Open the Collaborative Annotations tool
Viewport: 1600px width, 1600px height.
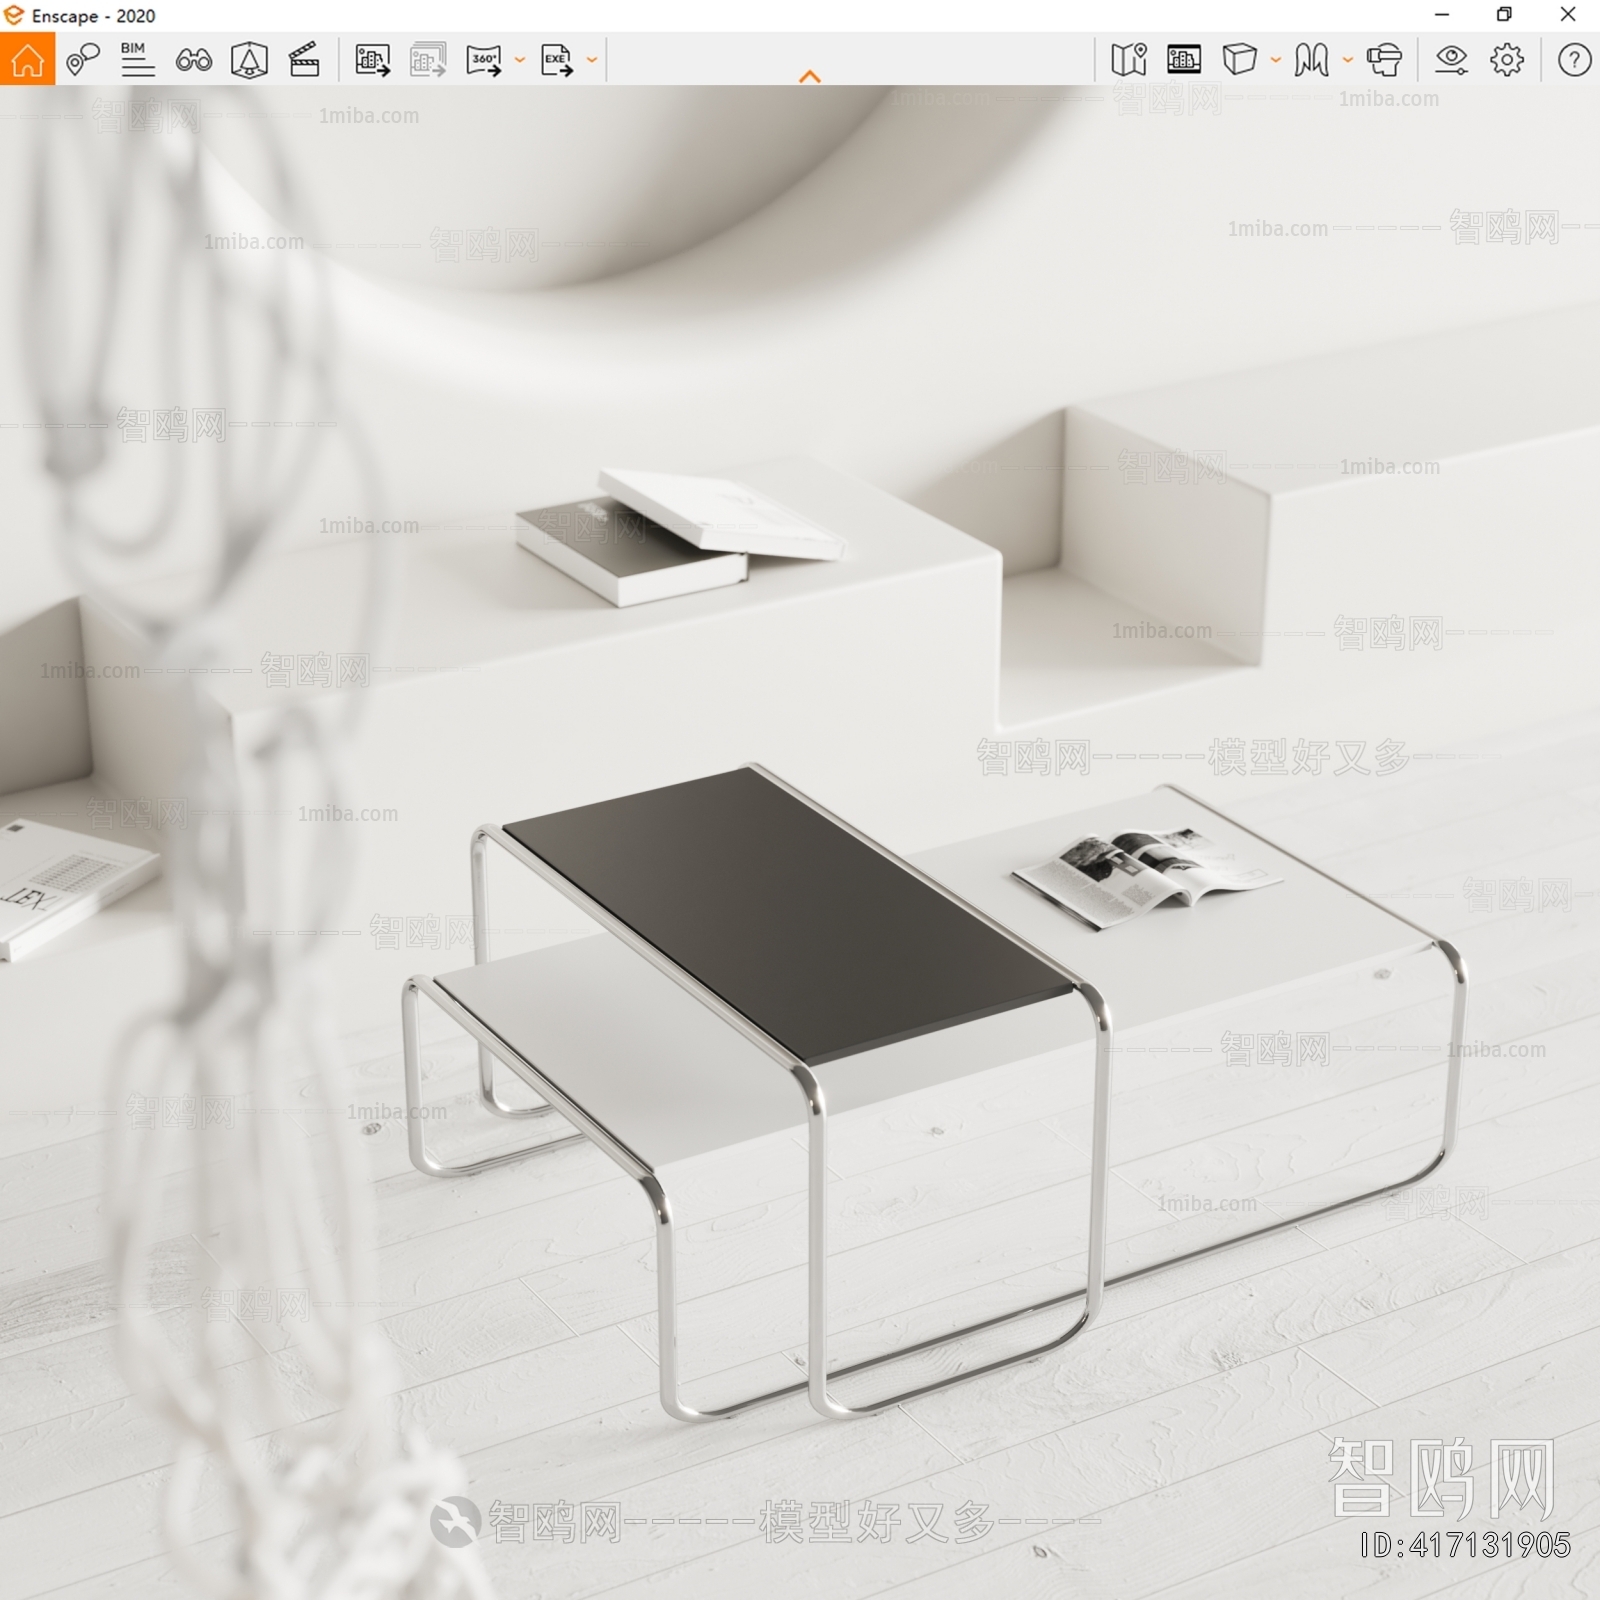(83, 60)
